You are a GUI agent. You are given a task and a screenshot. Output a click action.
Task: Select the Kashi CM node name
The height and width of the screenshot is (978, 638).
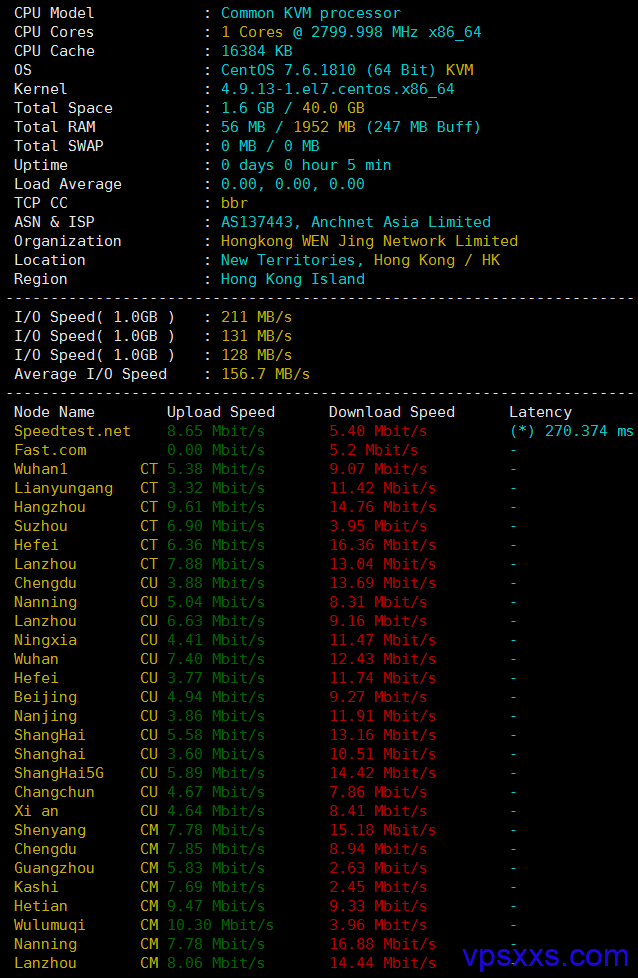click(36, 887)
